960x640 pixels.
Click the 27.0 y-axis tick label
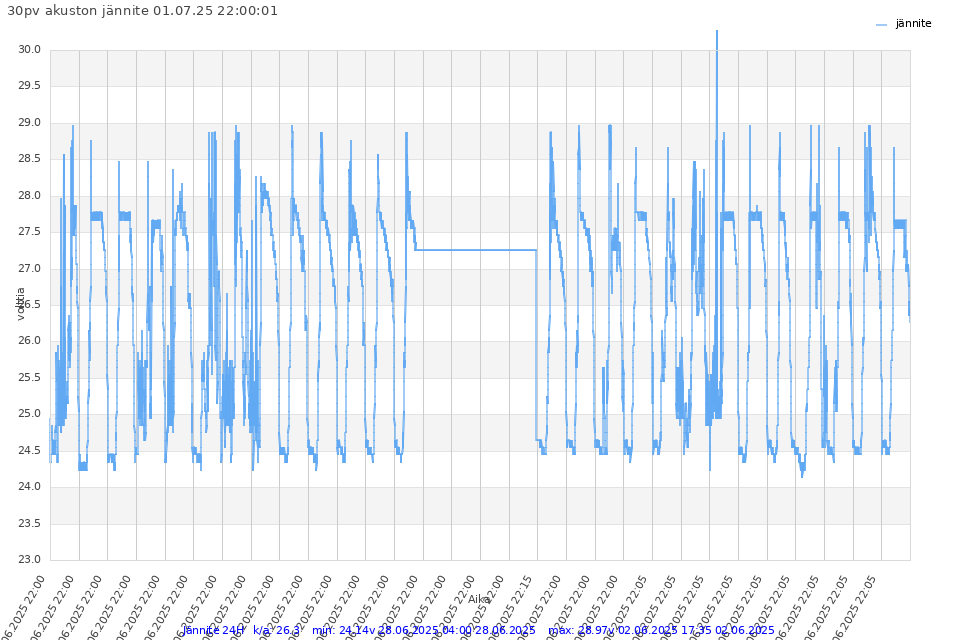point(30,269)
